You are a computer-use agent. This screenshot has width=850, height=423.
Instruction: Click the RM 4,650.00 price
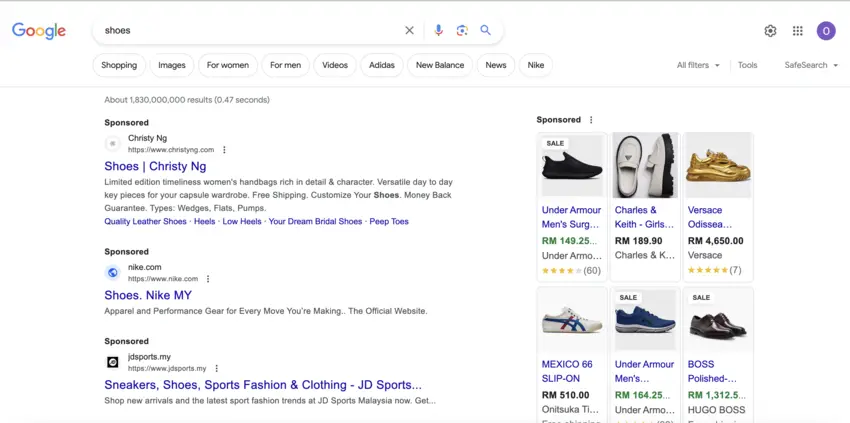[x=716, y=241]
